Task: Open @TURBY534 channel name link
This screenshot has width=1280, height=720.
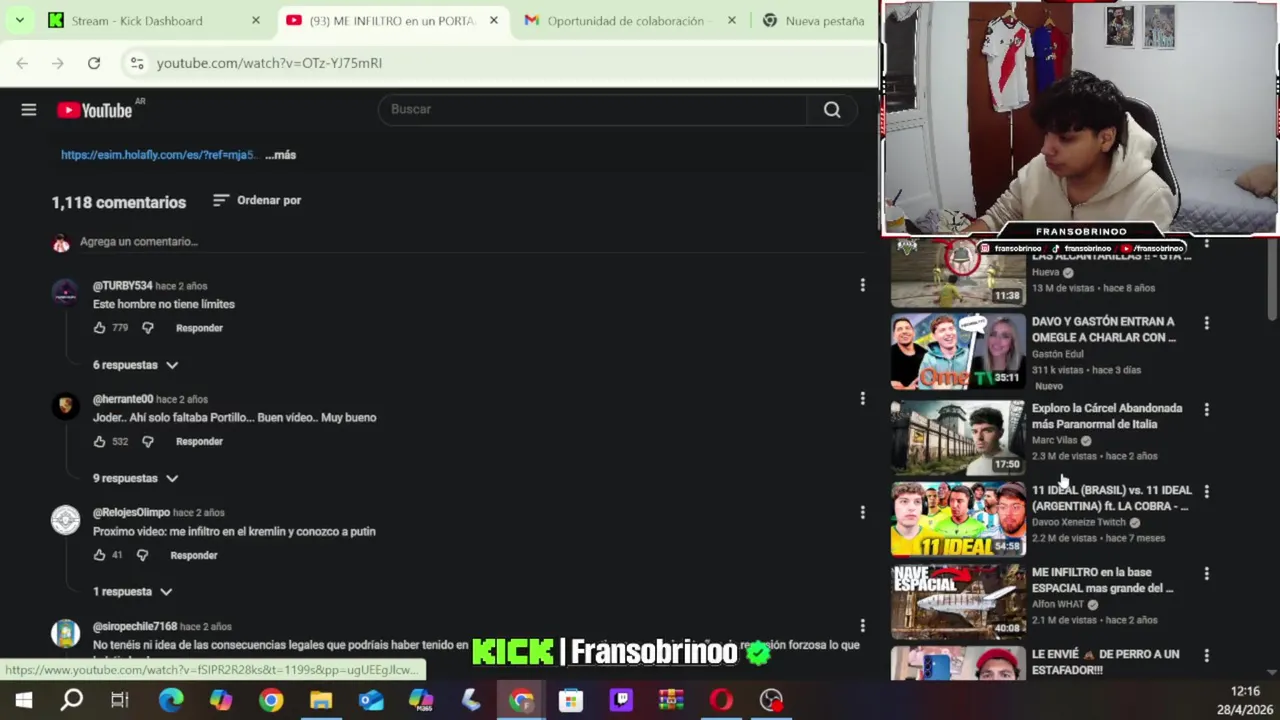Action: click(x=122, y=286)
